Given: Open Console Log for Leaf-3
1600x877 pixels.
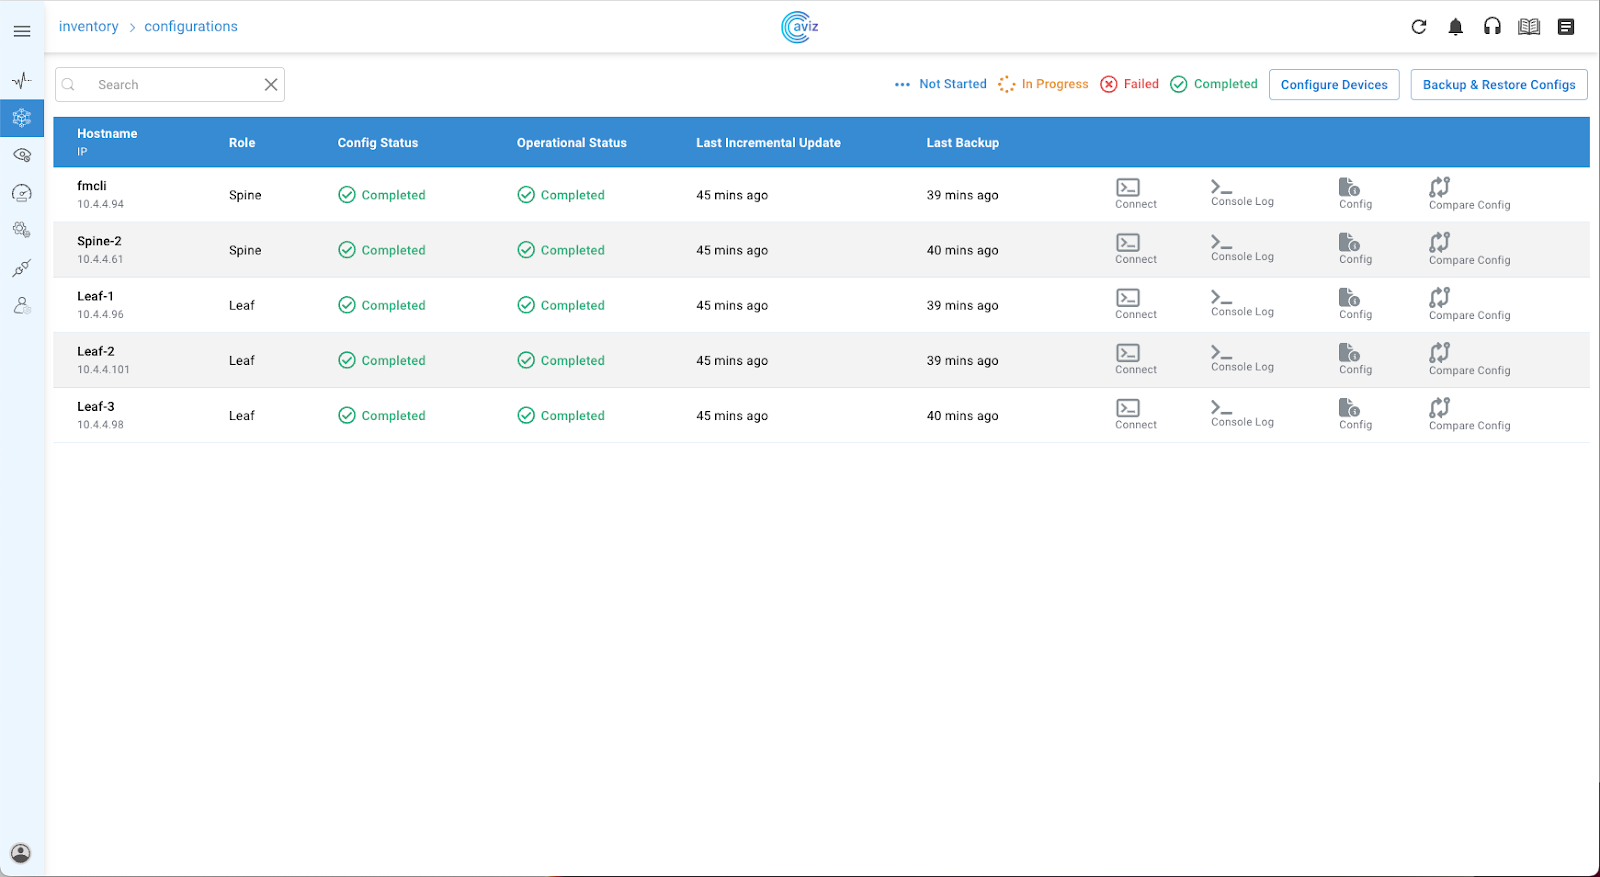Looking at the screenshot, I should point(1242,414).
